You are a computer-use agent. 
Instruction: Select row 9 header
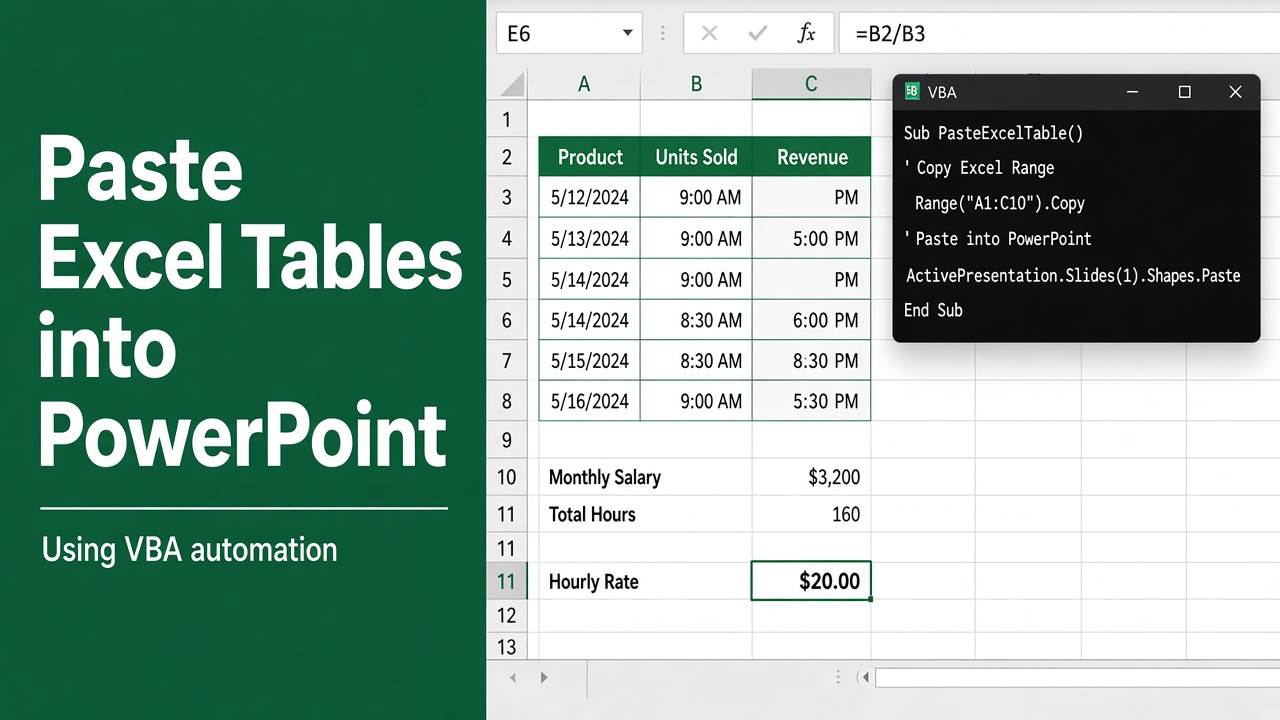[x=507, y=440]
